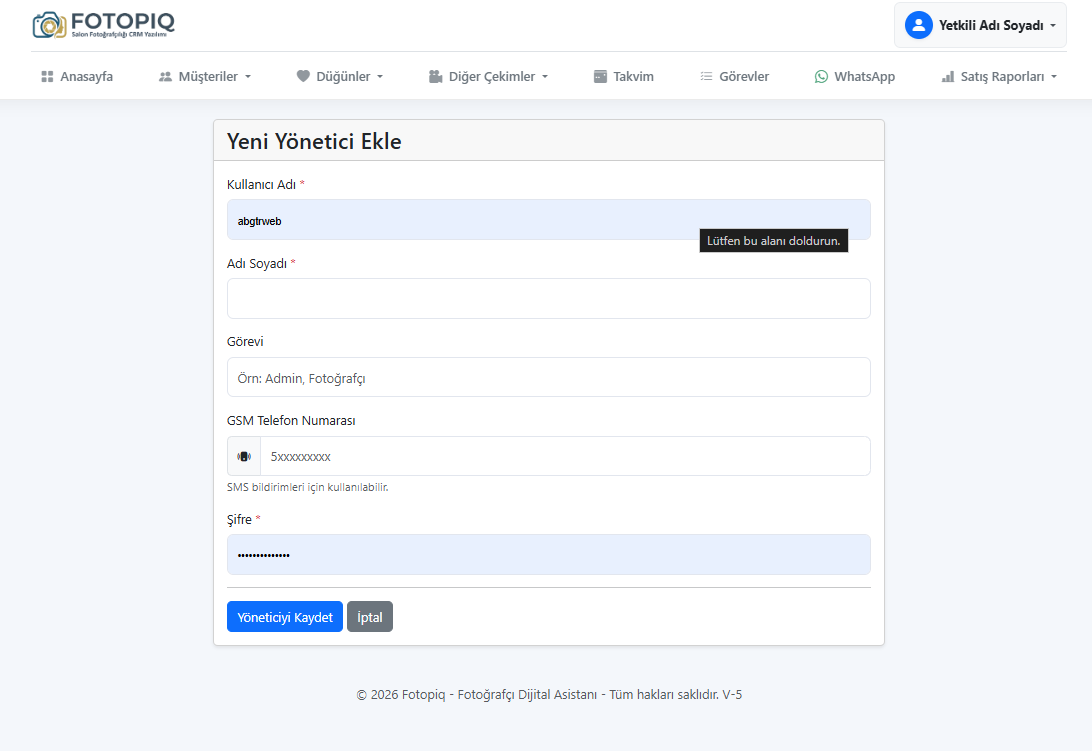The width and height of the screenshot is (1092, 751).
Task: Click the Düğünler heart icon
Action: 303,76
